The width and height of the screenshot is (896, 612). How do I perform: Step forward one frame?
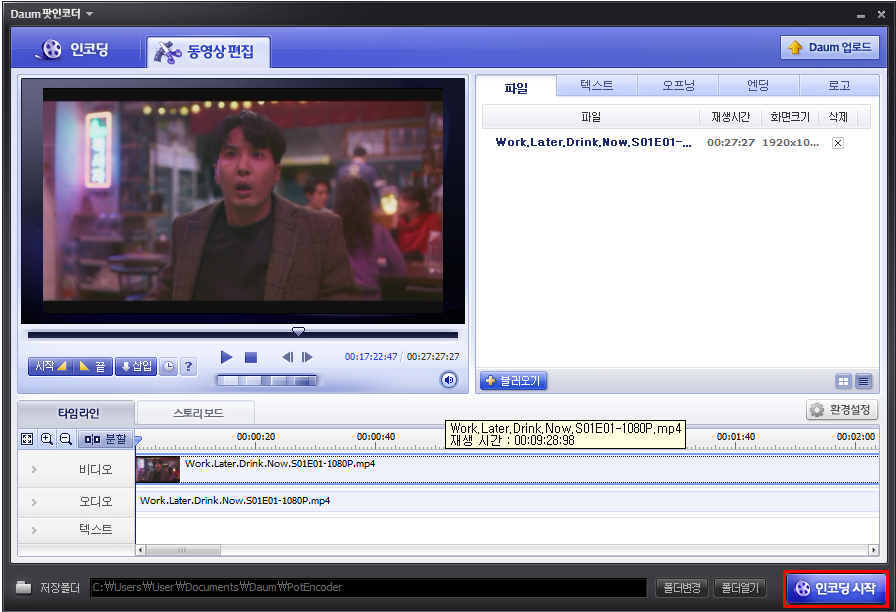point(307,357)
